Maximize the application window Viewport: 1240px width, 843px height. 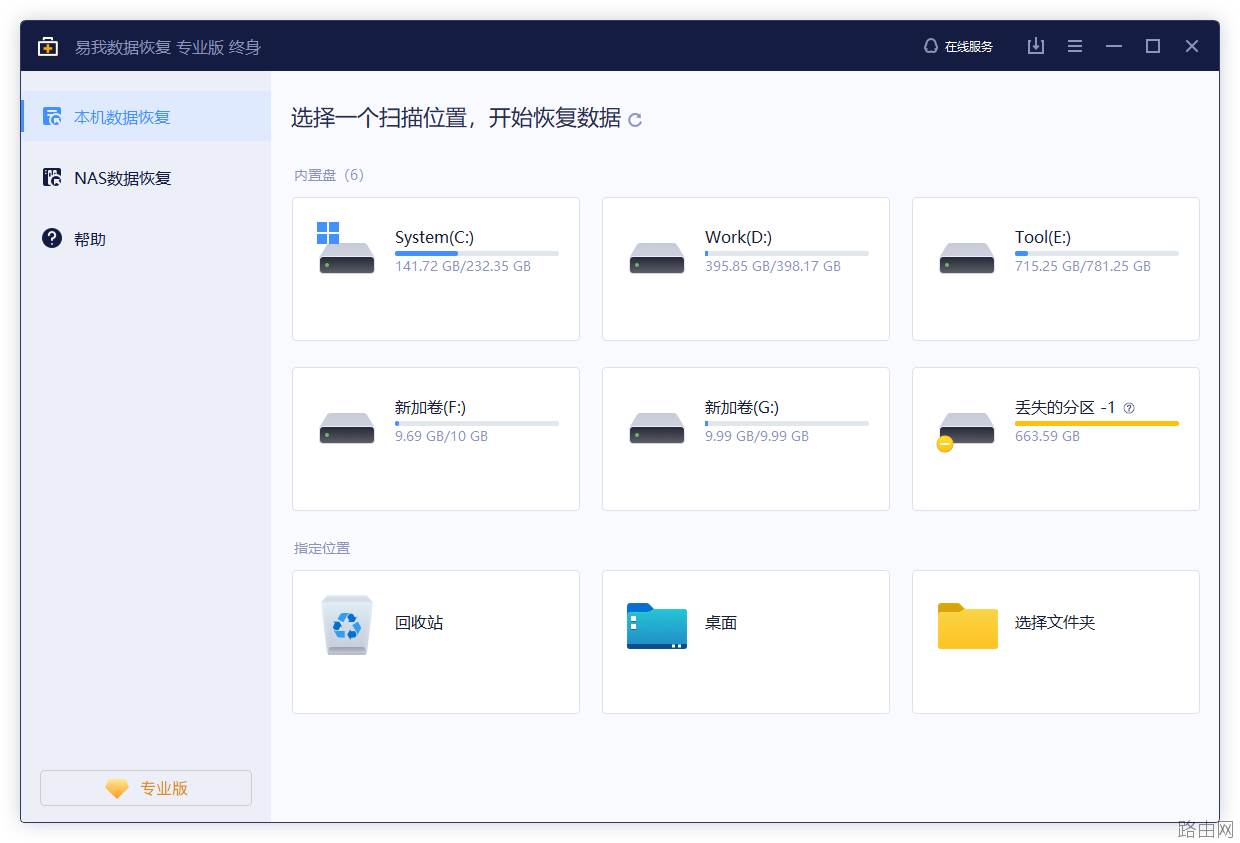[1153, 46]
